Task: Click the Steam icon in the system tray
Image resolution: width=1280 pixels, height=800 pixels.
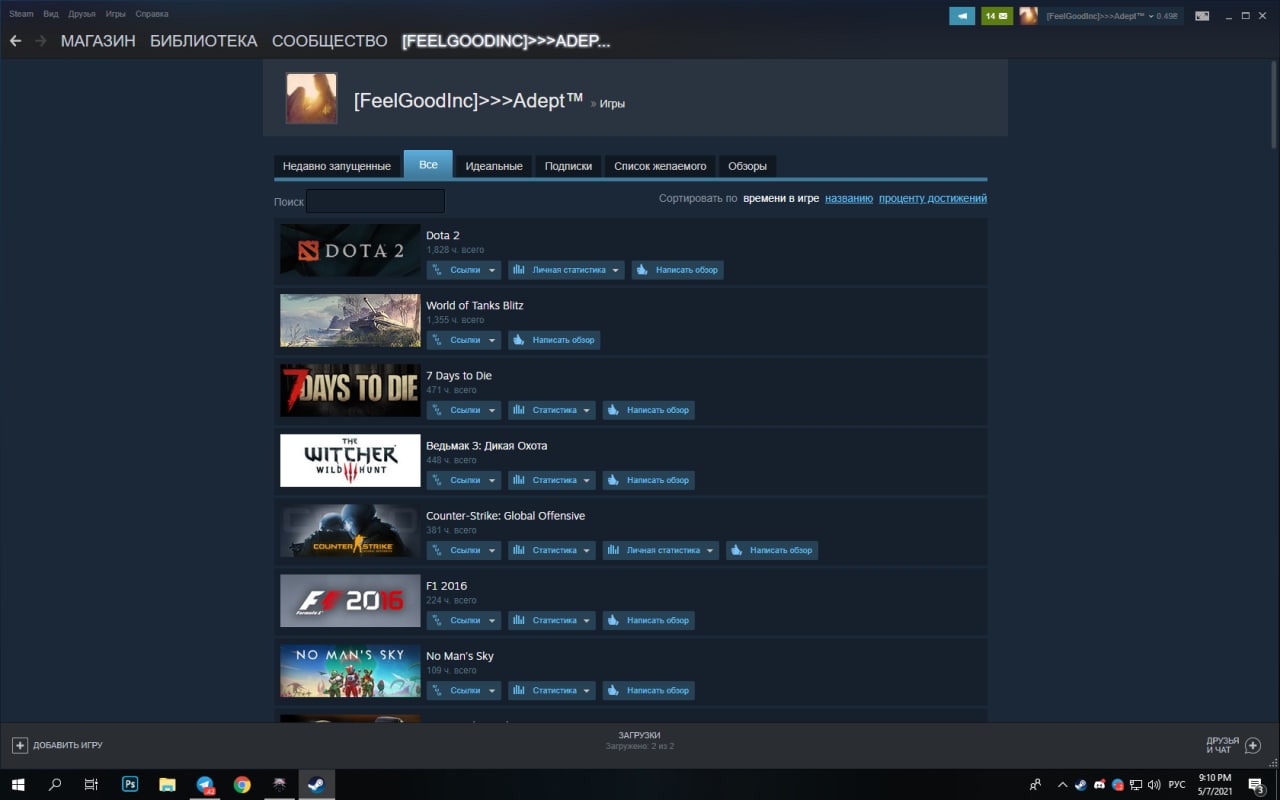Action: (x=1080, y=785)
